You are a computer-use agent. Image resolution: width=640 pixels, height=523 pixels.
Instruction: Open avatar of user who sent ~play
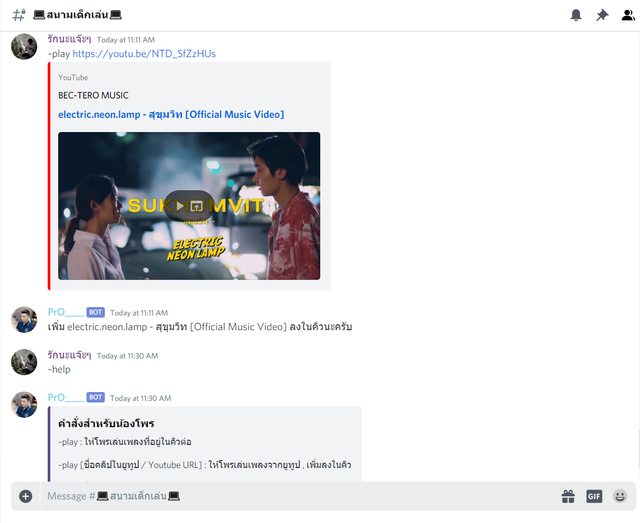pos(24,47)
